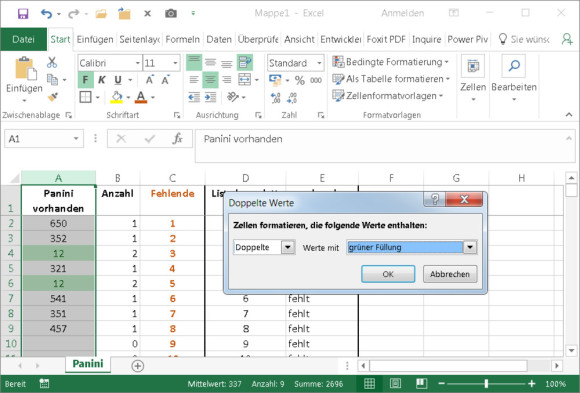Copy the selected cells
Viewport: 580px width, 393px height.
[x=52, y=80]
